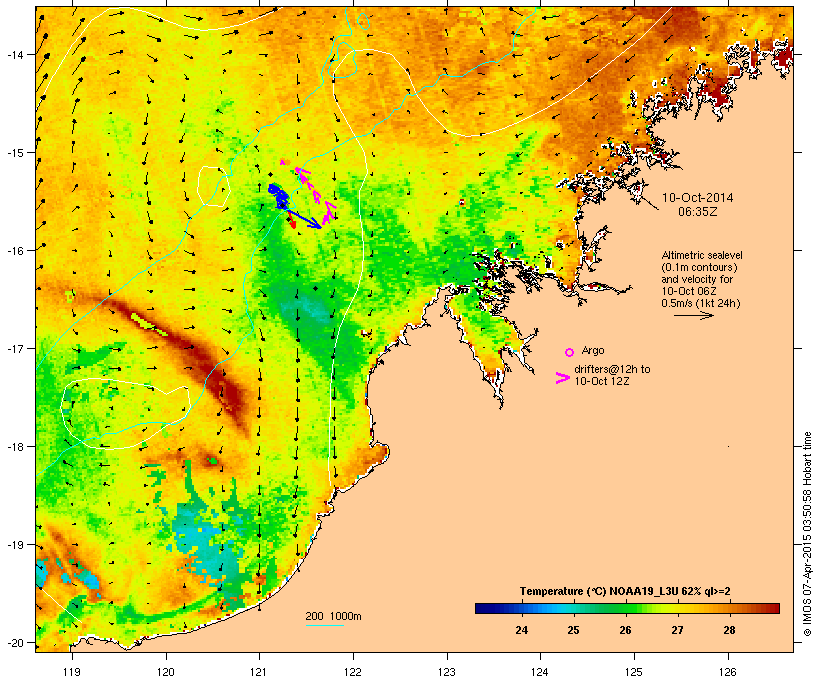Click the '10-Oct 12Z' legend text

(x=601, y=381)
